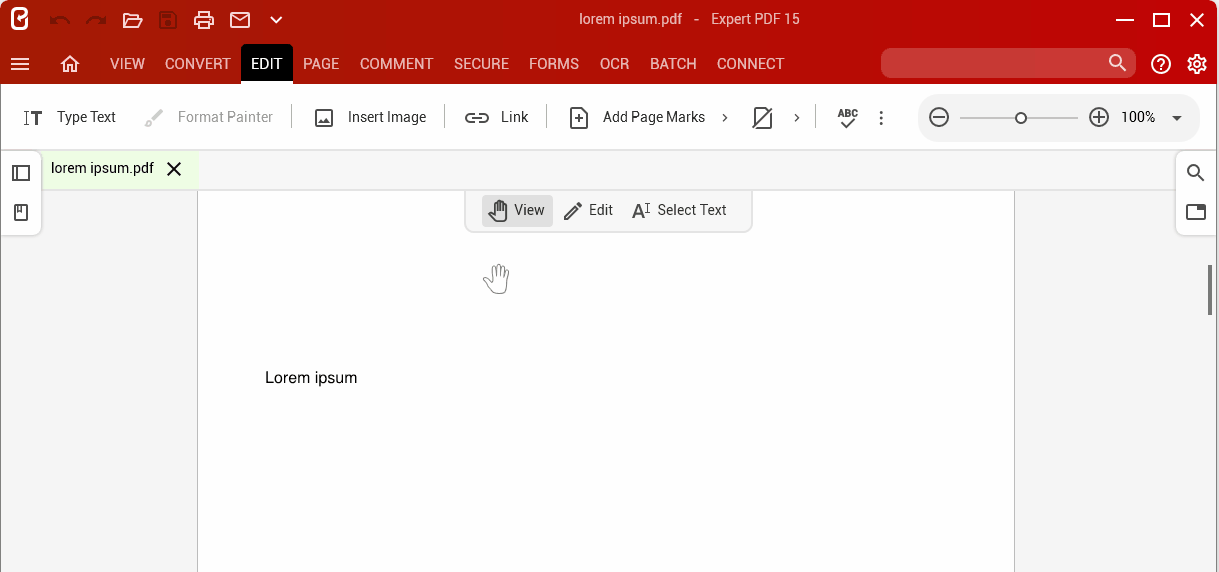Switch to Select Text mode

680,210
